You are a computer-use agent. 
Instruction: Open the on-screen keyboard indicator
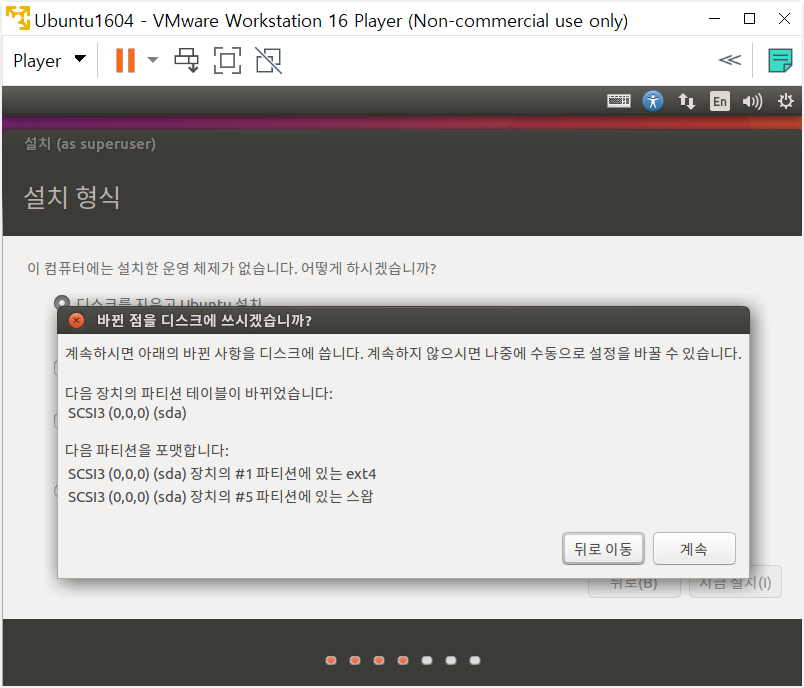(619, 101)
